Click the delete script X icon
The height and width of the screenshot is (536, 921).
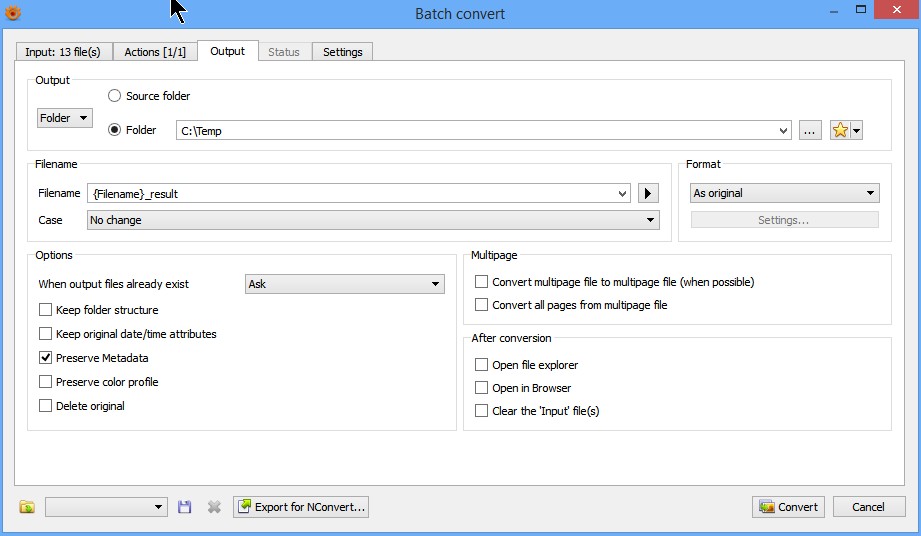(x=213, y=507)
